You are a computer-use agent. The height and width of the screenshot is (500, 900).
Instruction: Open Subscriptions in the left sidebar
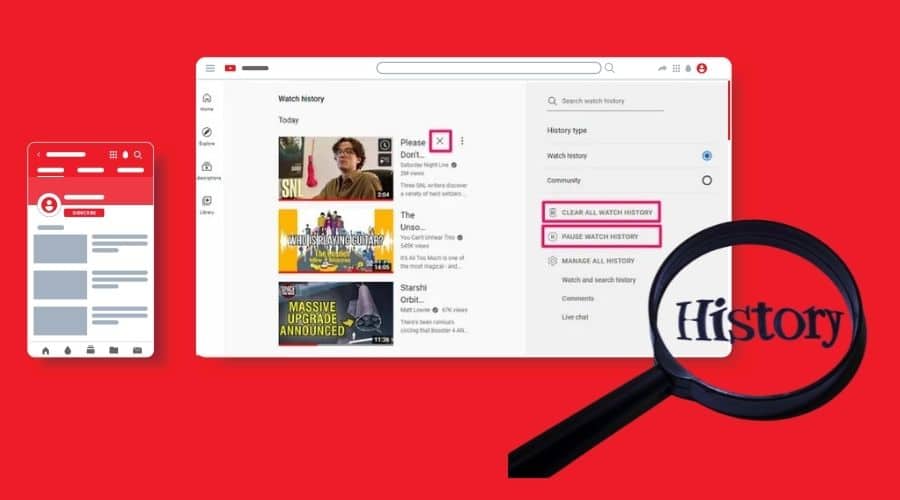click(x=208, y=170)
